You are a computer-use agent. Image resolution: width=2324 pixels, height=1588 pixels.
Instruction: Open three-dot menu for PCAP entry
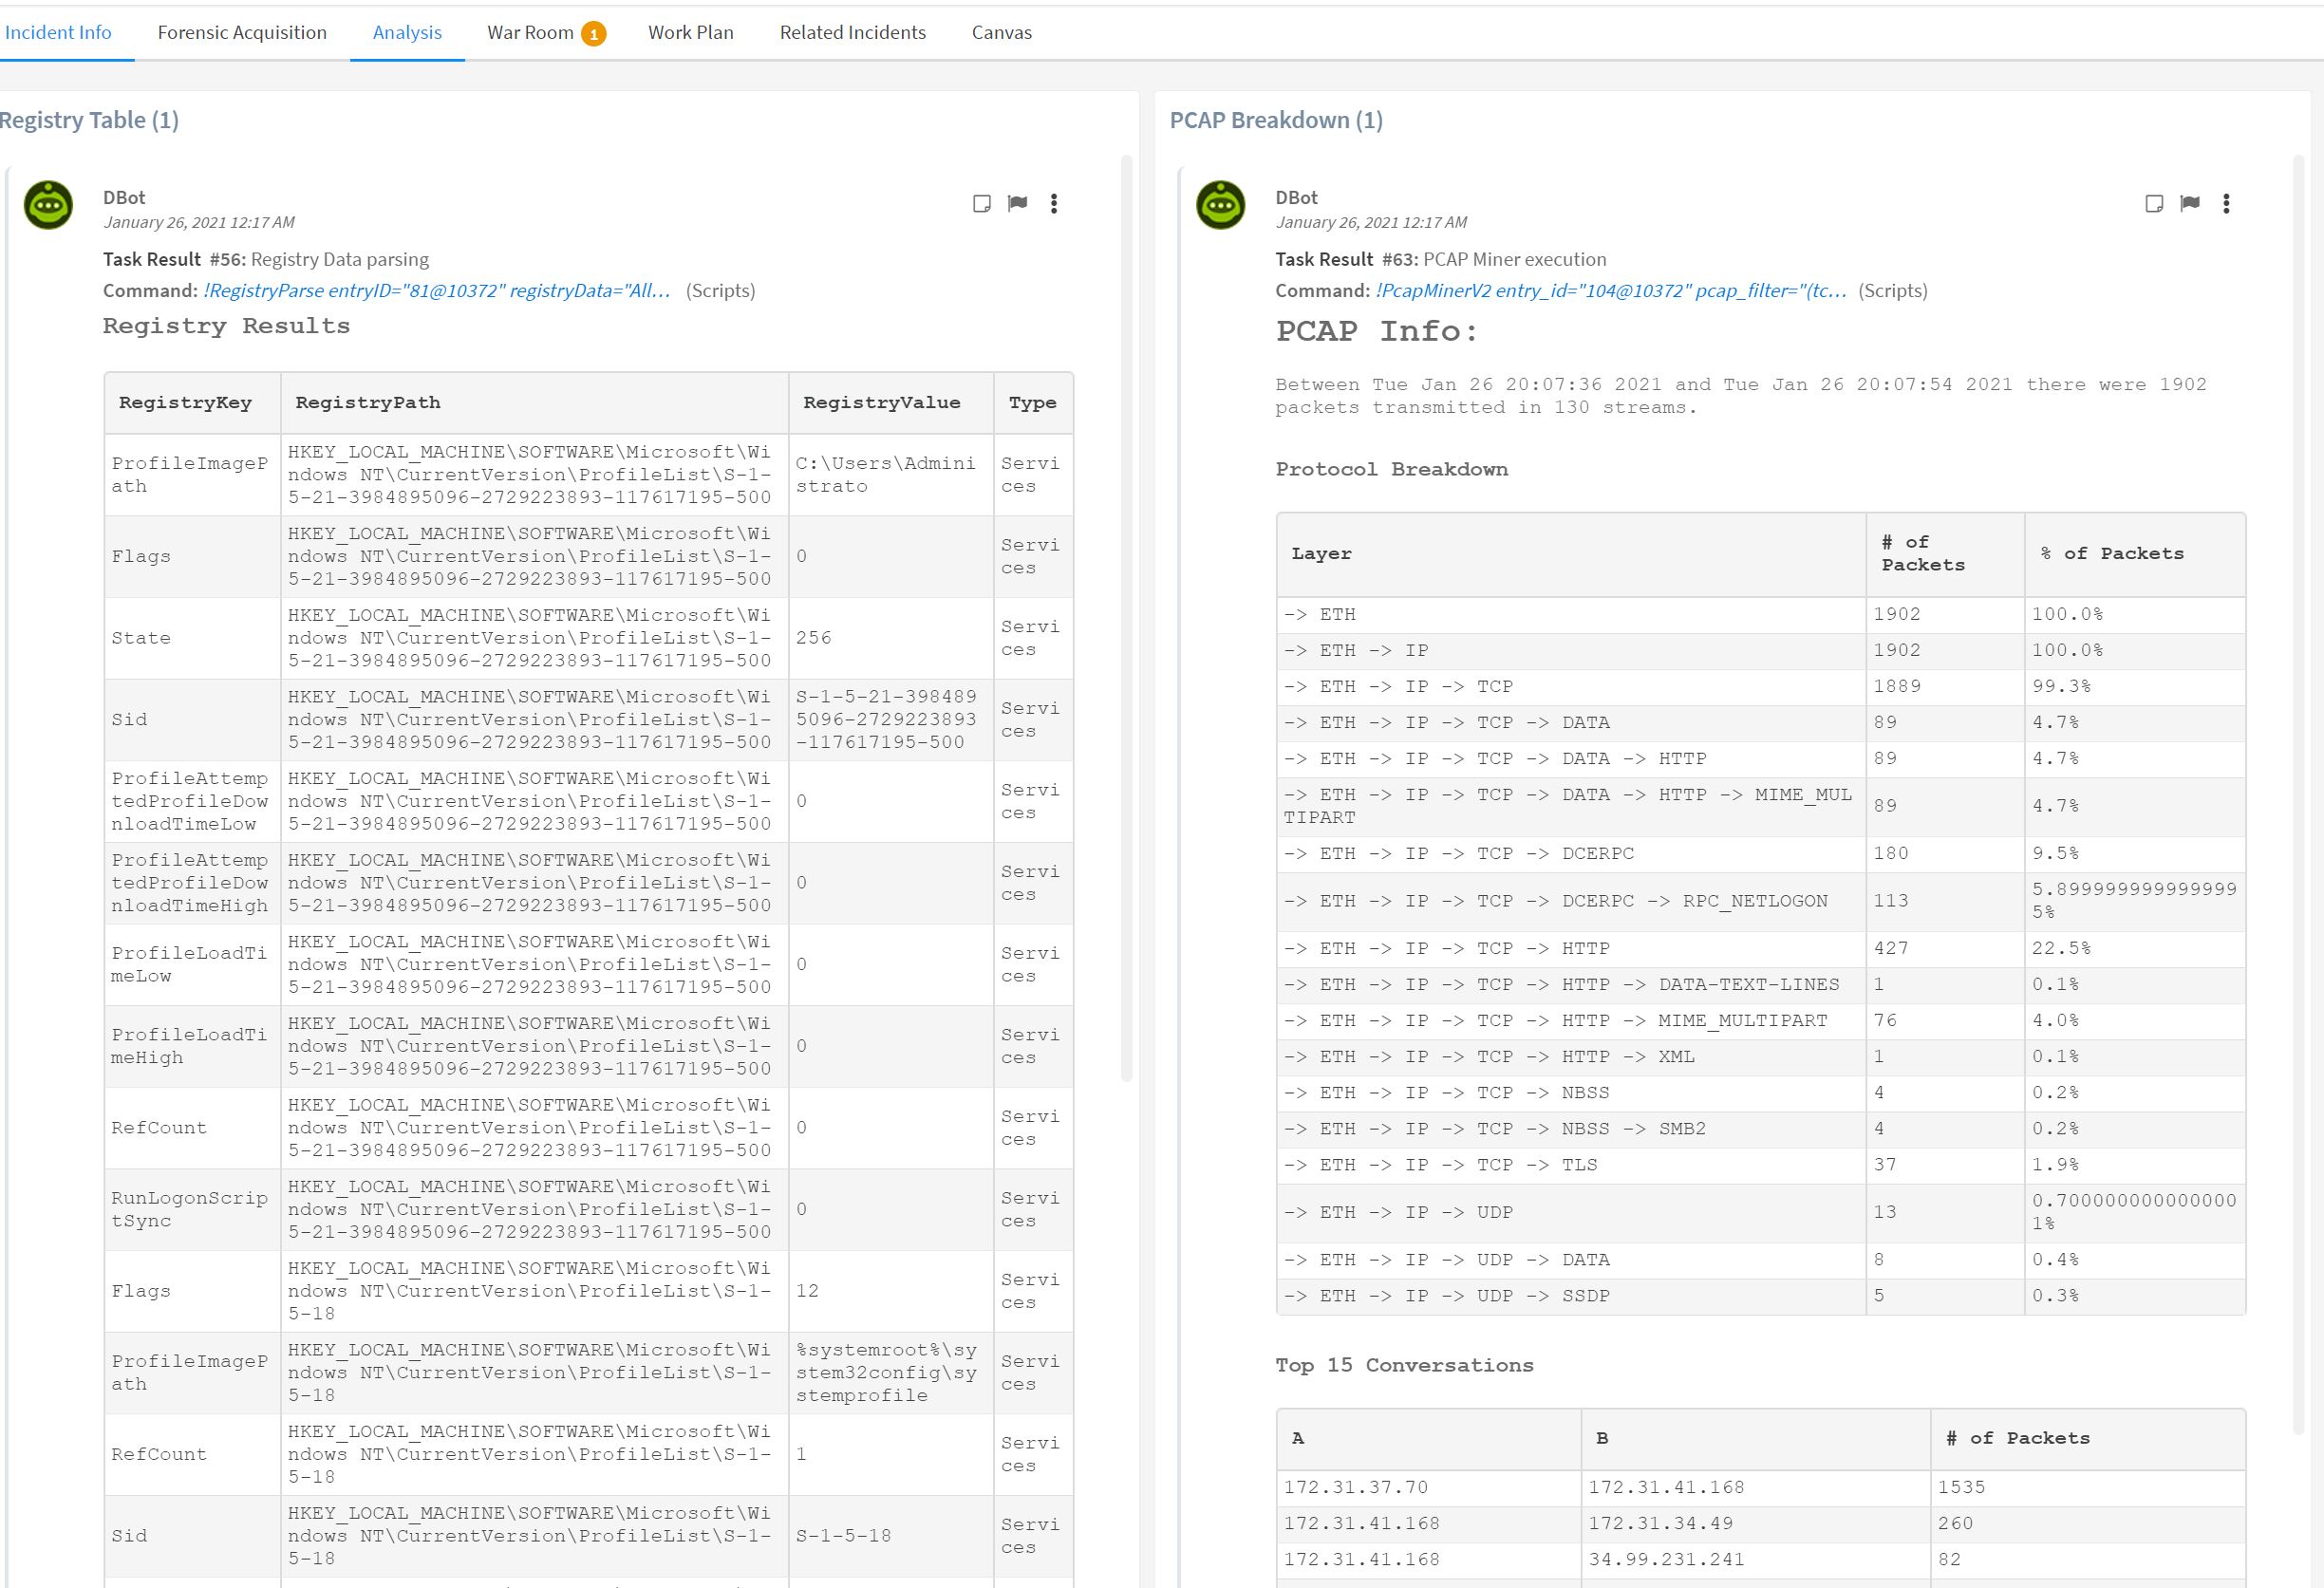(2226, 204)
